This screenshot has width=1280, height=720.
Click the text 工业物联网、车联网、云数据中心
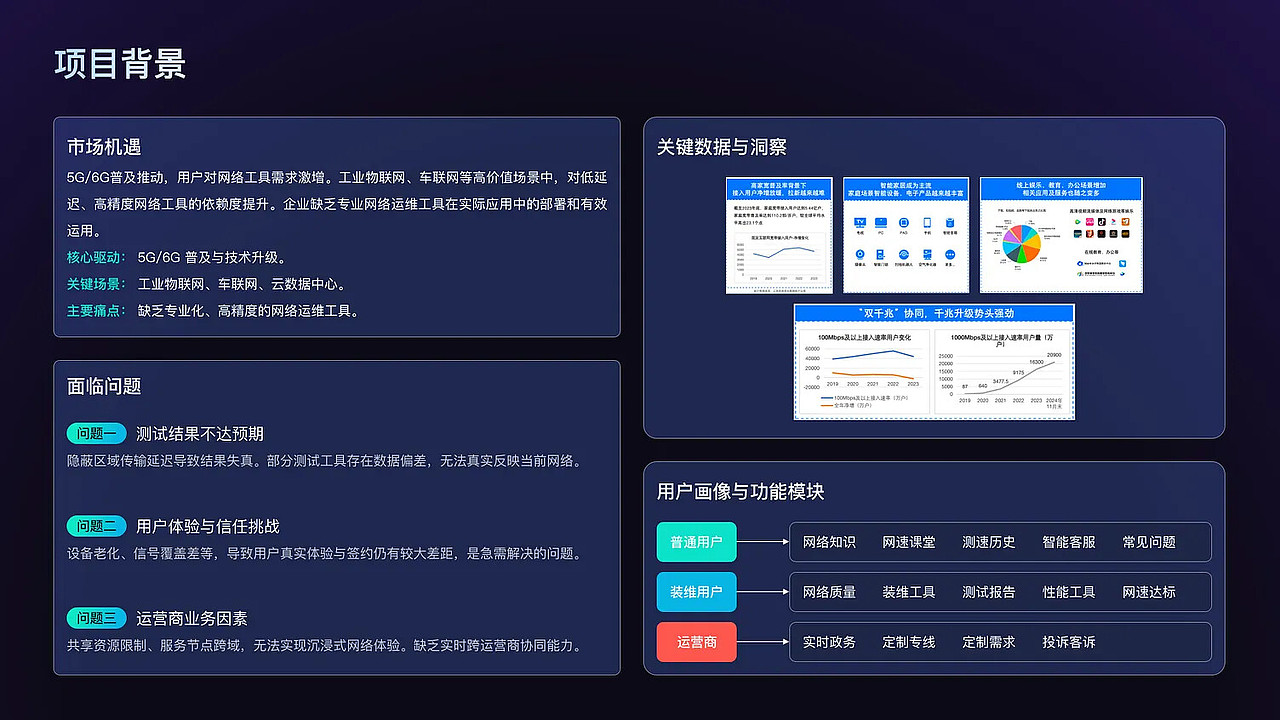pyautogui.click(x=243, y=284)
